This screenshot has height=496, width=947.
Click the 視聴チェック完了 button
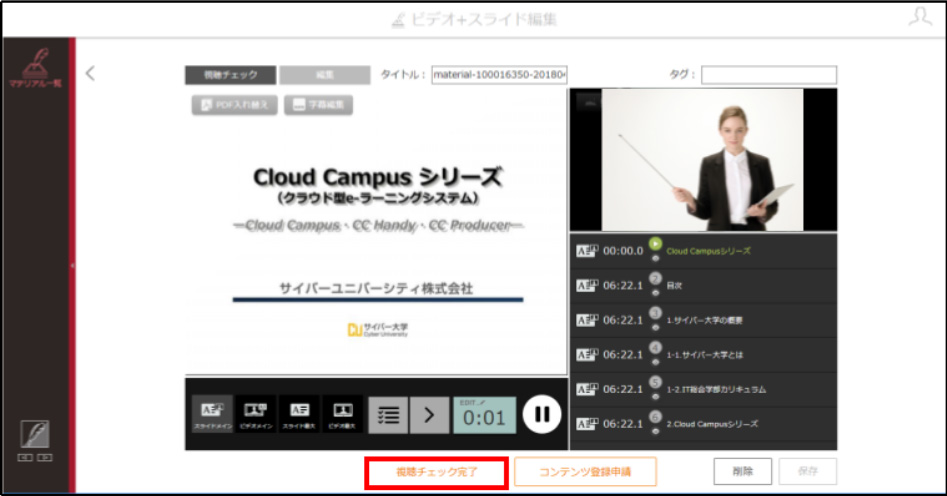pos(437,472)
